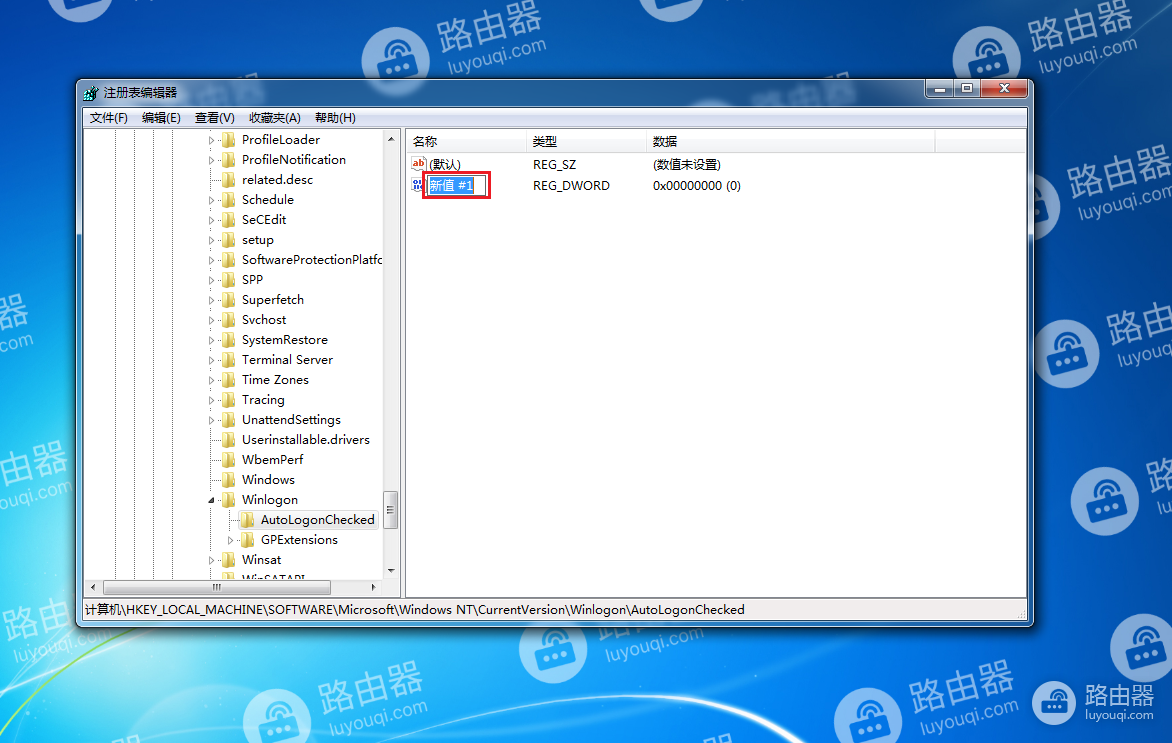The height and width of the screenshot is (743, 1172).
Task: Select the (默认) value name
Action: pos(444,164)
